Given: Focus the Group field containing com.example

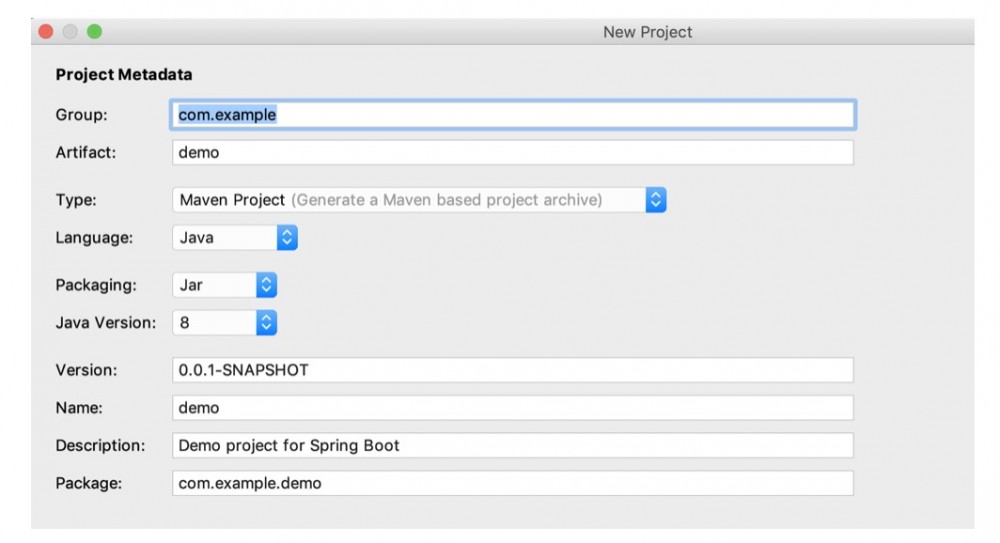Looking at the screenshot, I should (512, 115).
